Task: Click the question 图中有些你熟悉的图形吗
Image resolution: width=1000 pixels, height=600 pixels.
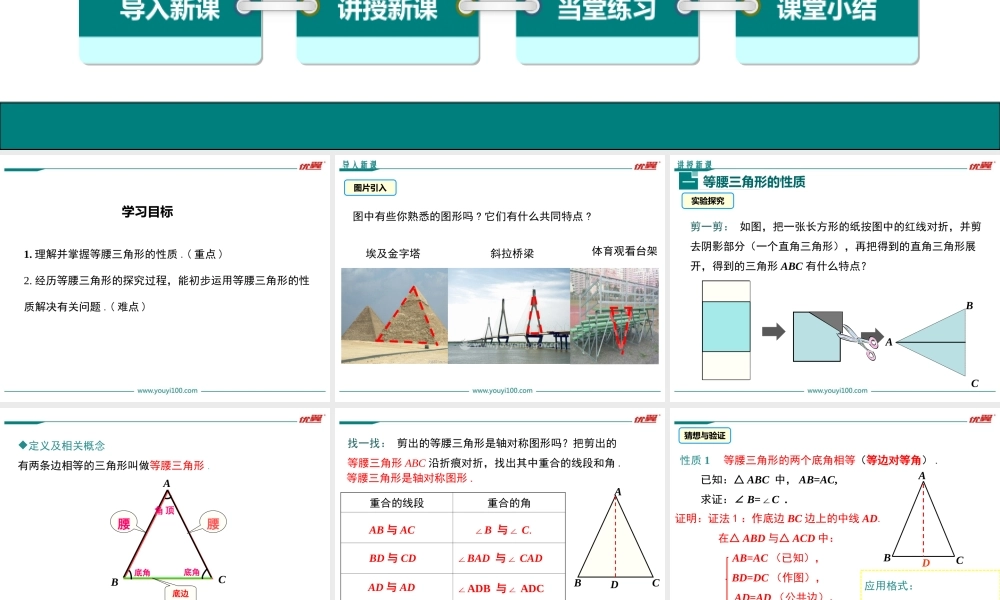Action: [x=472, y=216]
